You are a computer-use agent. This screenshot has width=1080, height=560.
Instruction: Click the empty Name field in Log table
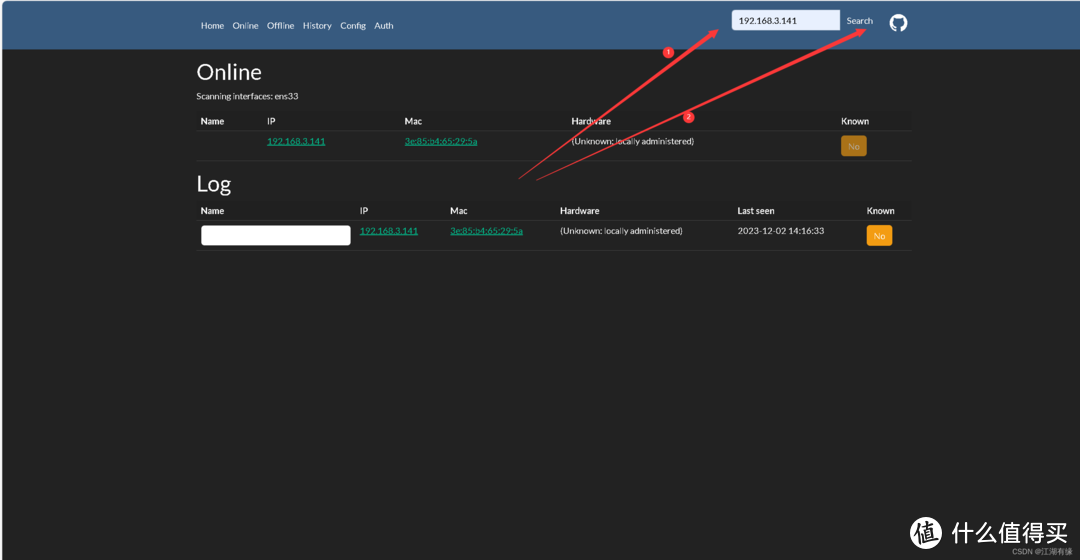click(x=276, y=236)
